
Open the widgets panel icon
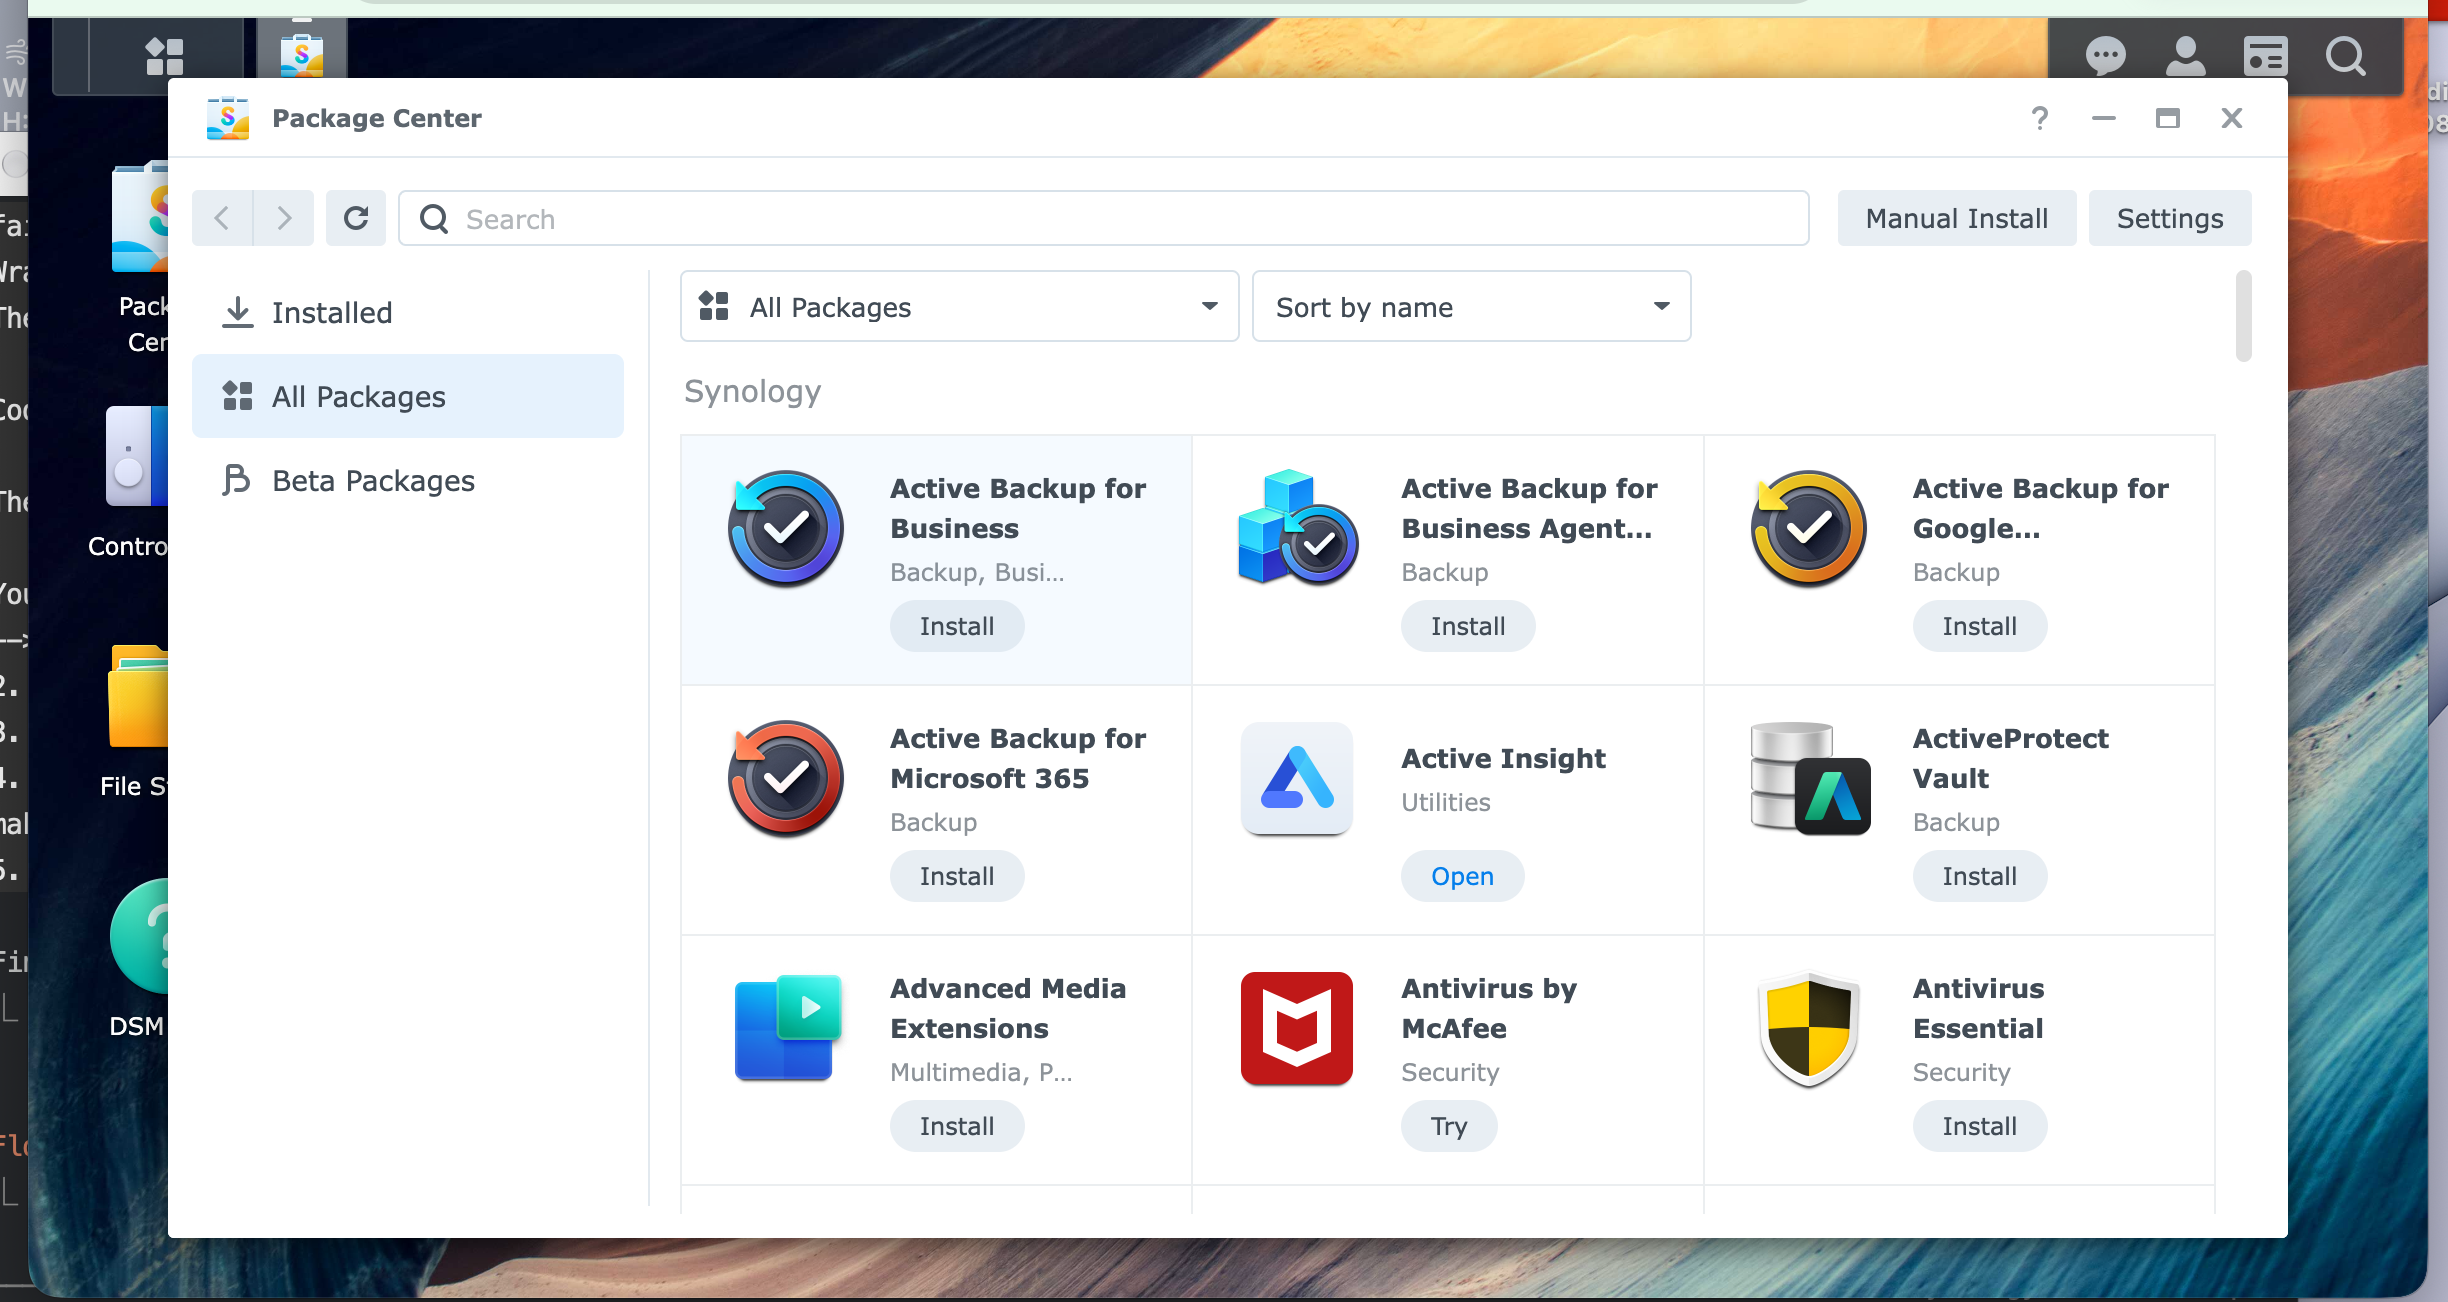pyautogui.click(x=2265, y=56)
